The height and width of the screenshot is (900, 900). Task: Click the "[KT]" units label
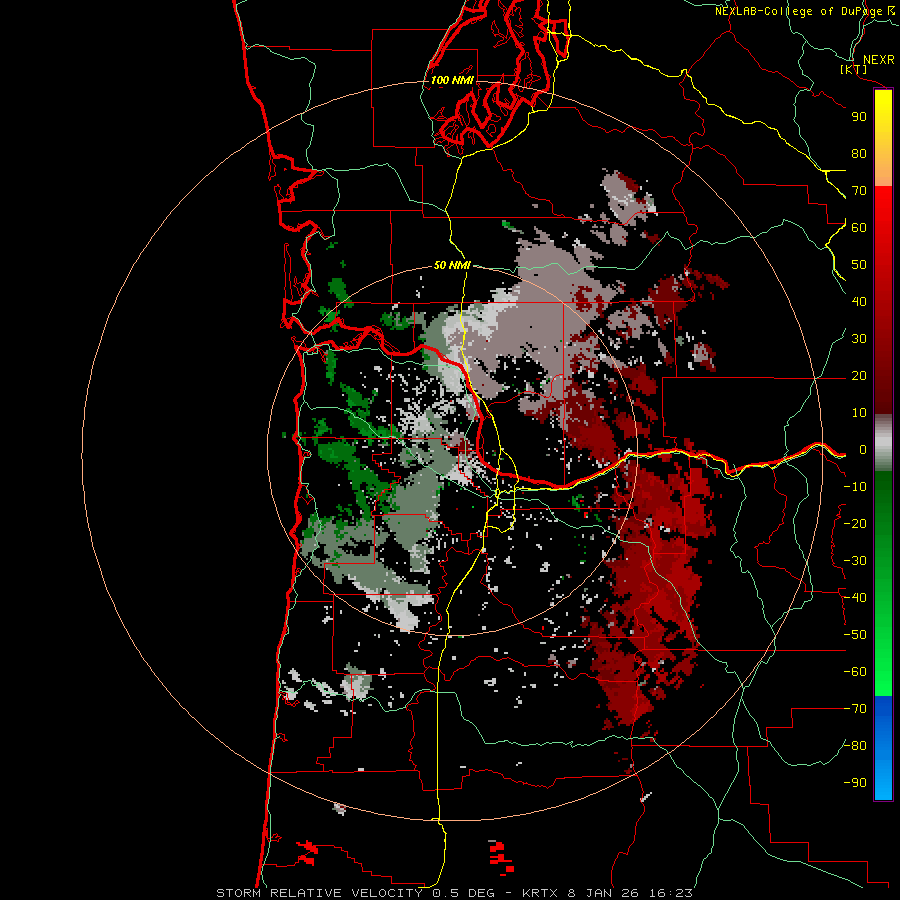[x=854, y=70]
